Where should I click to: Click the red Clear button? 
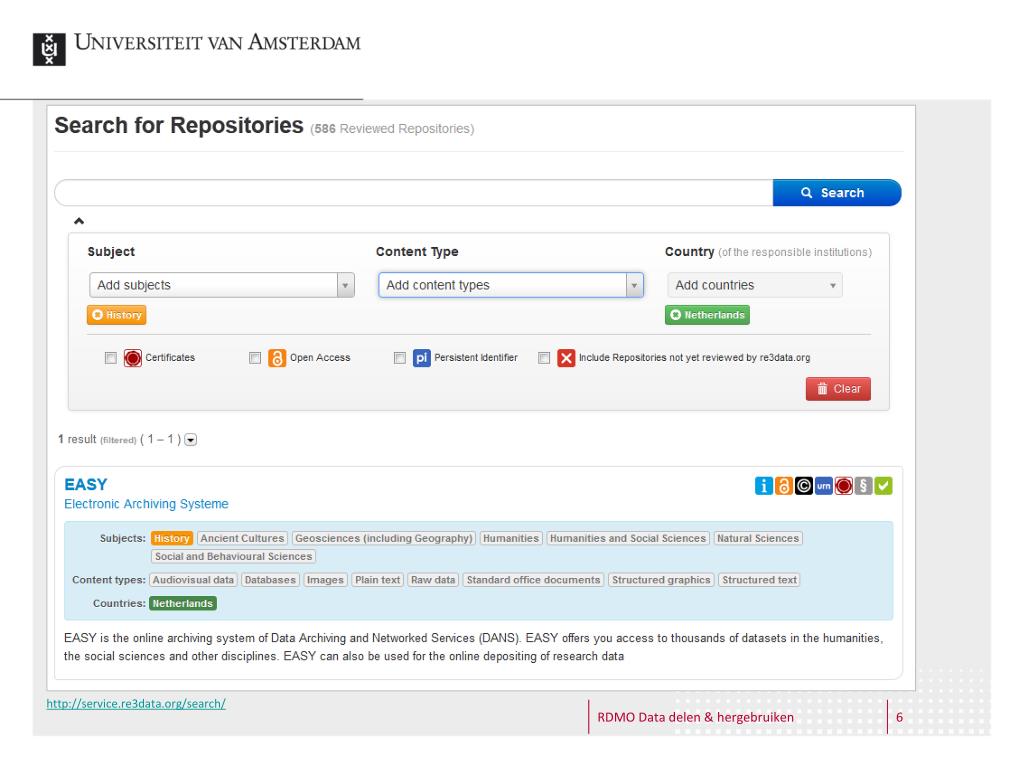838,389
